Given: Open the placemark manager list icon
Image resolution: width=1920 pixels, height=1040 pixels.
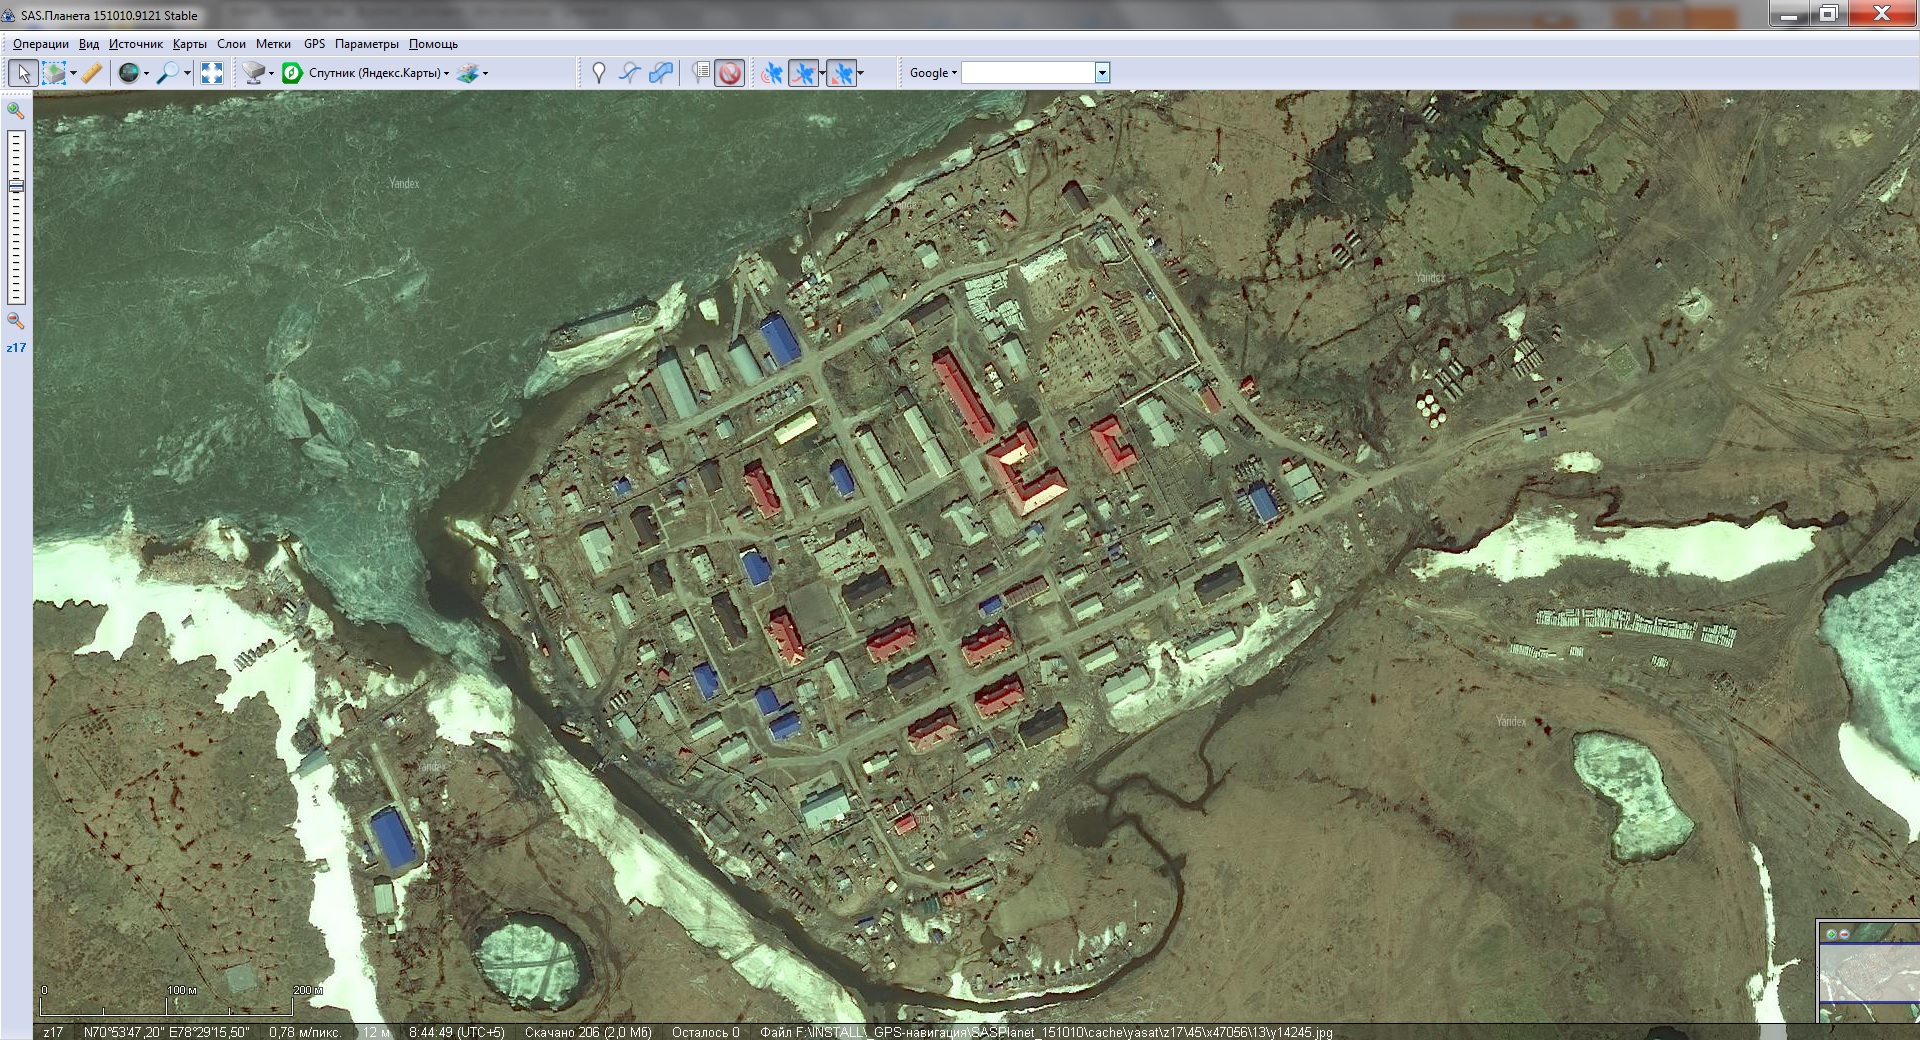Looking at the screenshot, I should 701,73.
